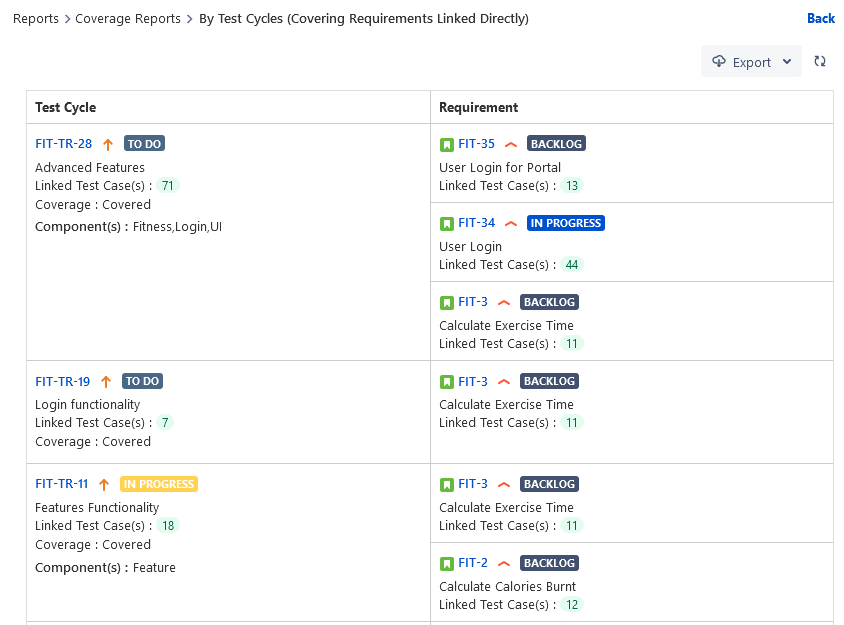Click the red priority chevron beside FIT-34
The image size is (844, 625).
coord(511,223)
